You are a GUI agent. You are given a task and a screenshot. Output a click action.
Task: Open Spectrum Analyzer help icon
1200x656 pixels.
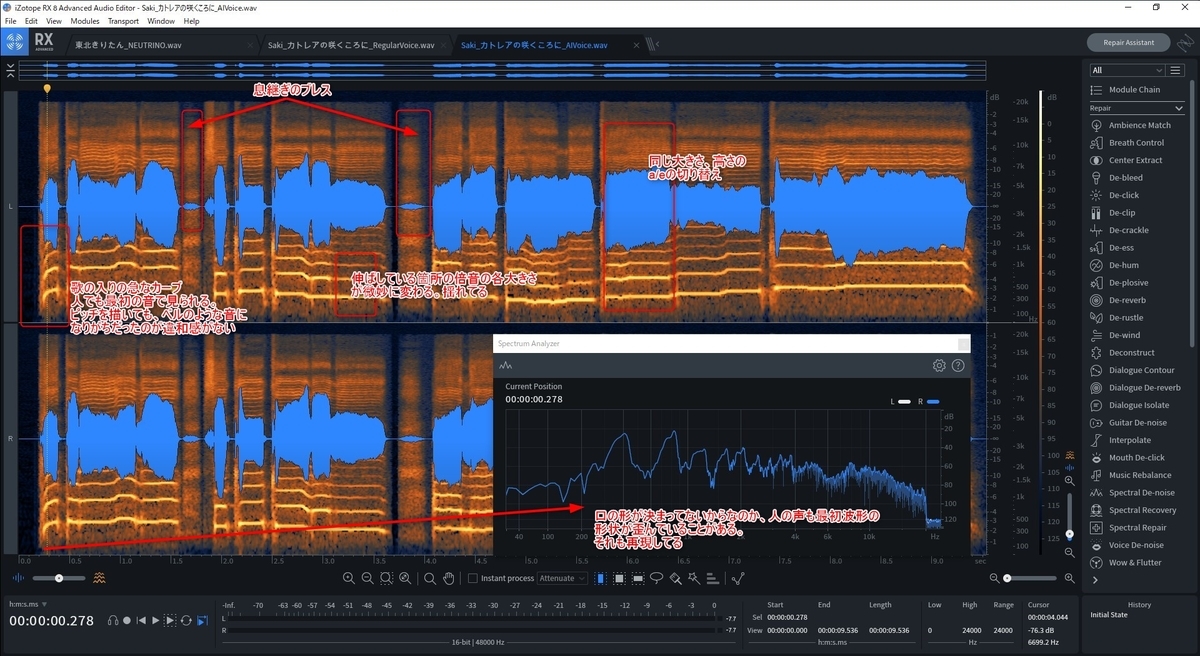pyautogui.click(x=958, y=365)
